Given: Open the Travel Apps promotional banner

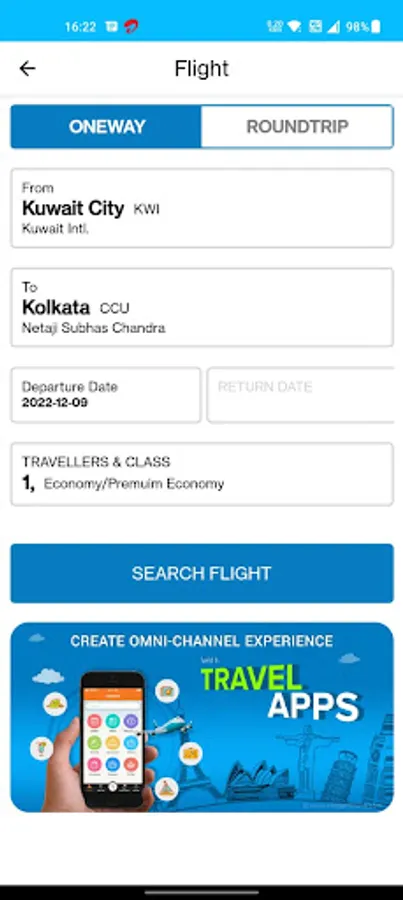Looking at the screenshot, I should [x=202, y=717].
